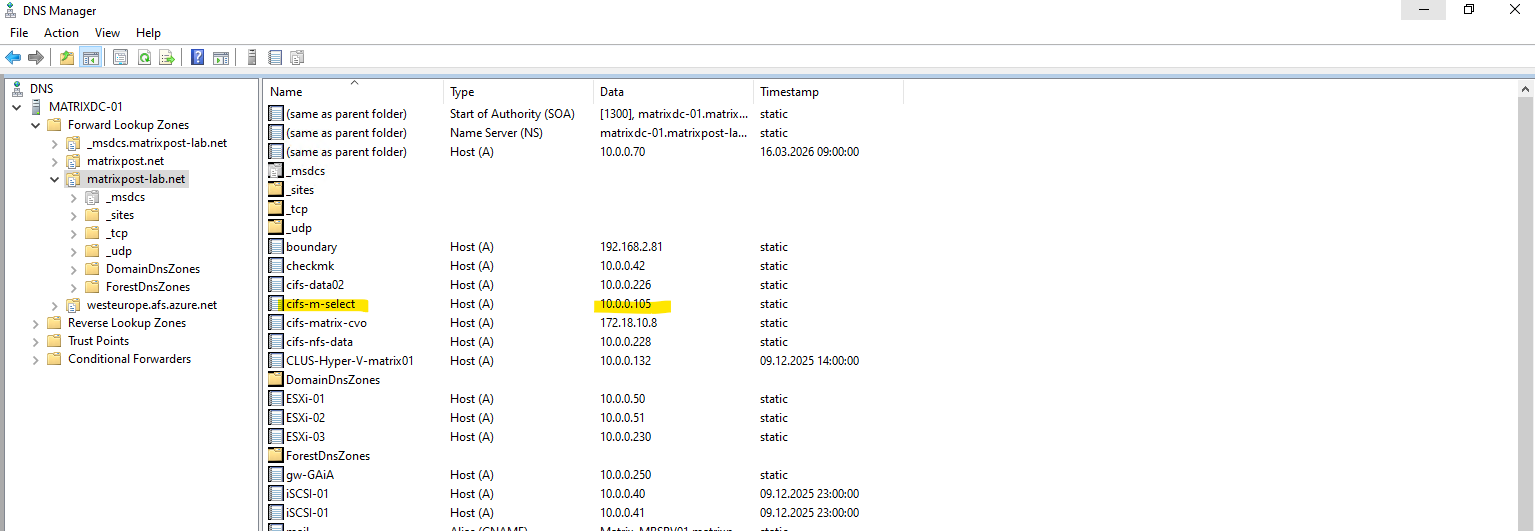Screen dimensions: 1535x531
Task: Click the Refresh toolbar icon
Action: click(x=144, y=57)
